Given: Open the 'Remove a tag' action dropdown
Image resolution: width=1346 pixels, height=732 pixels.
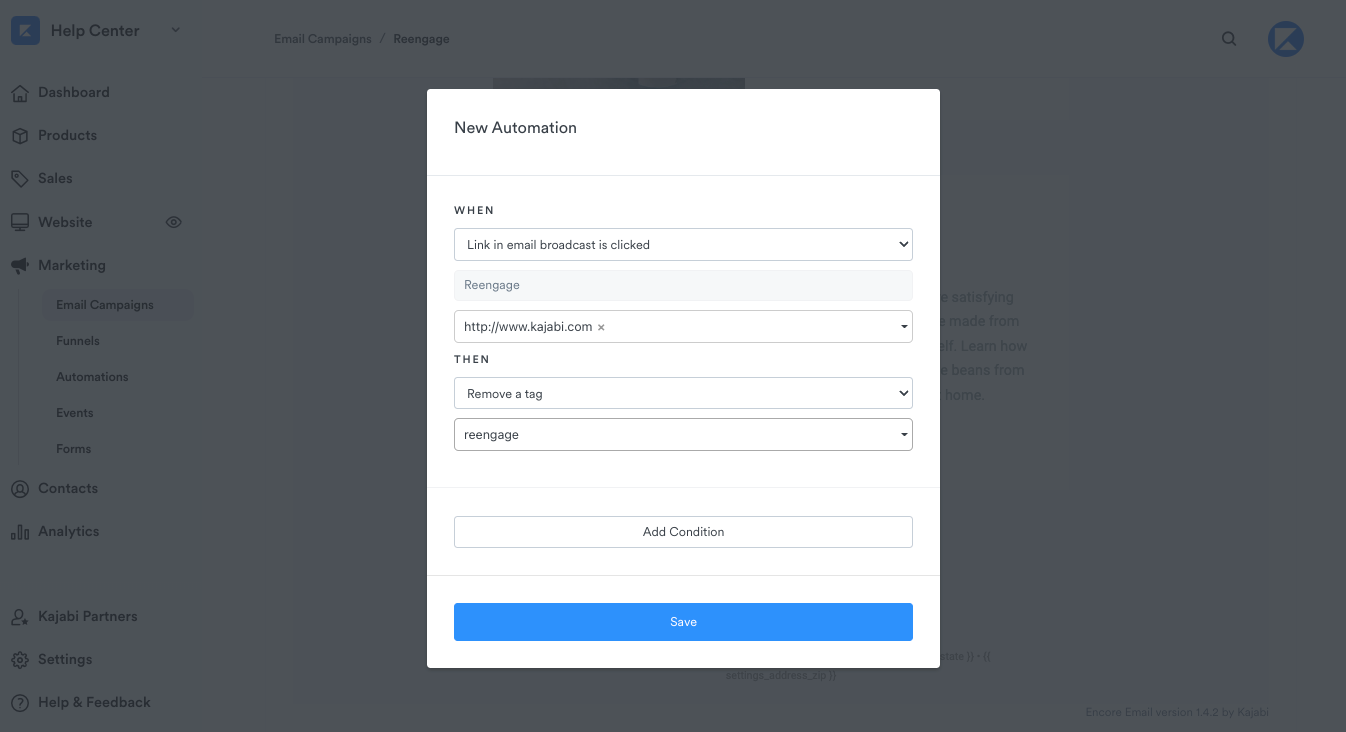Looking at the screenshot, I should (x=683, y=393).
